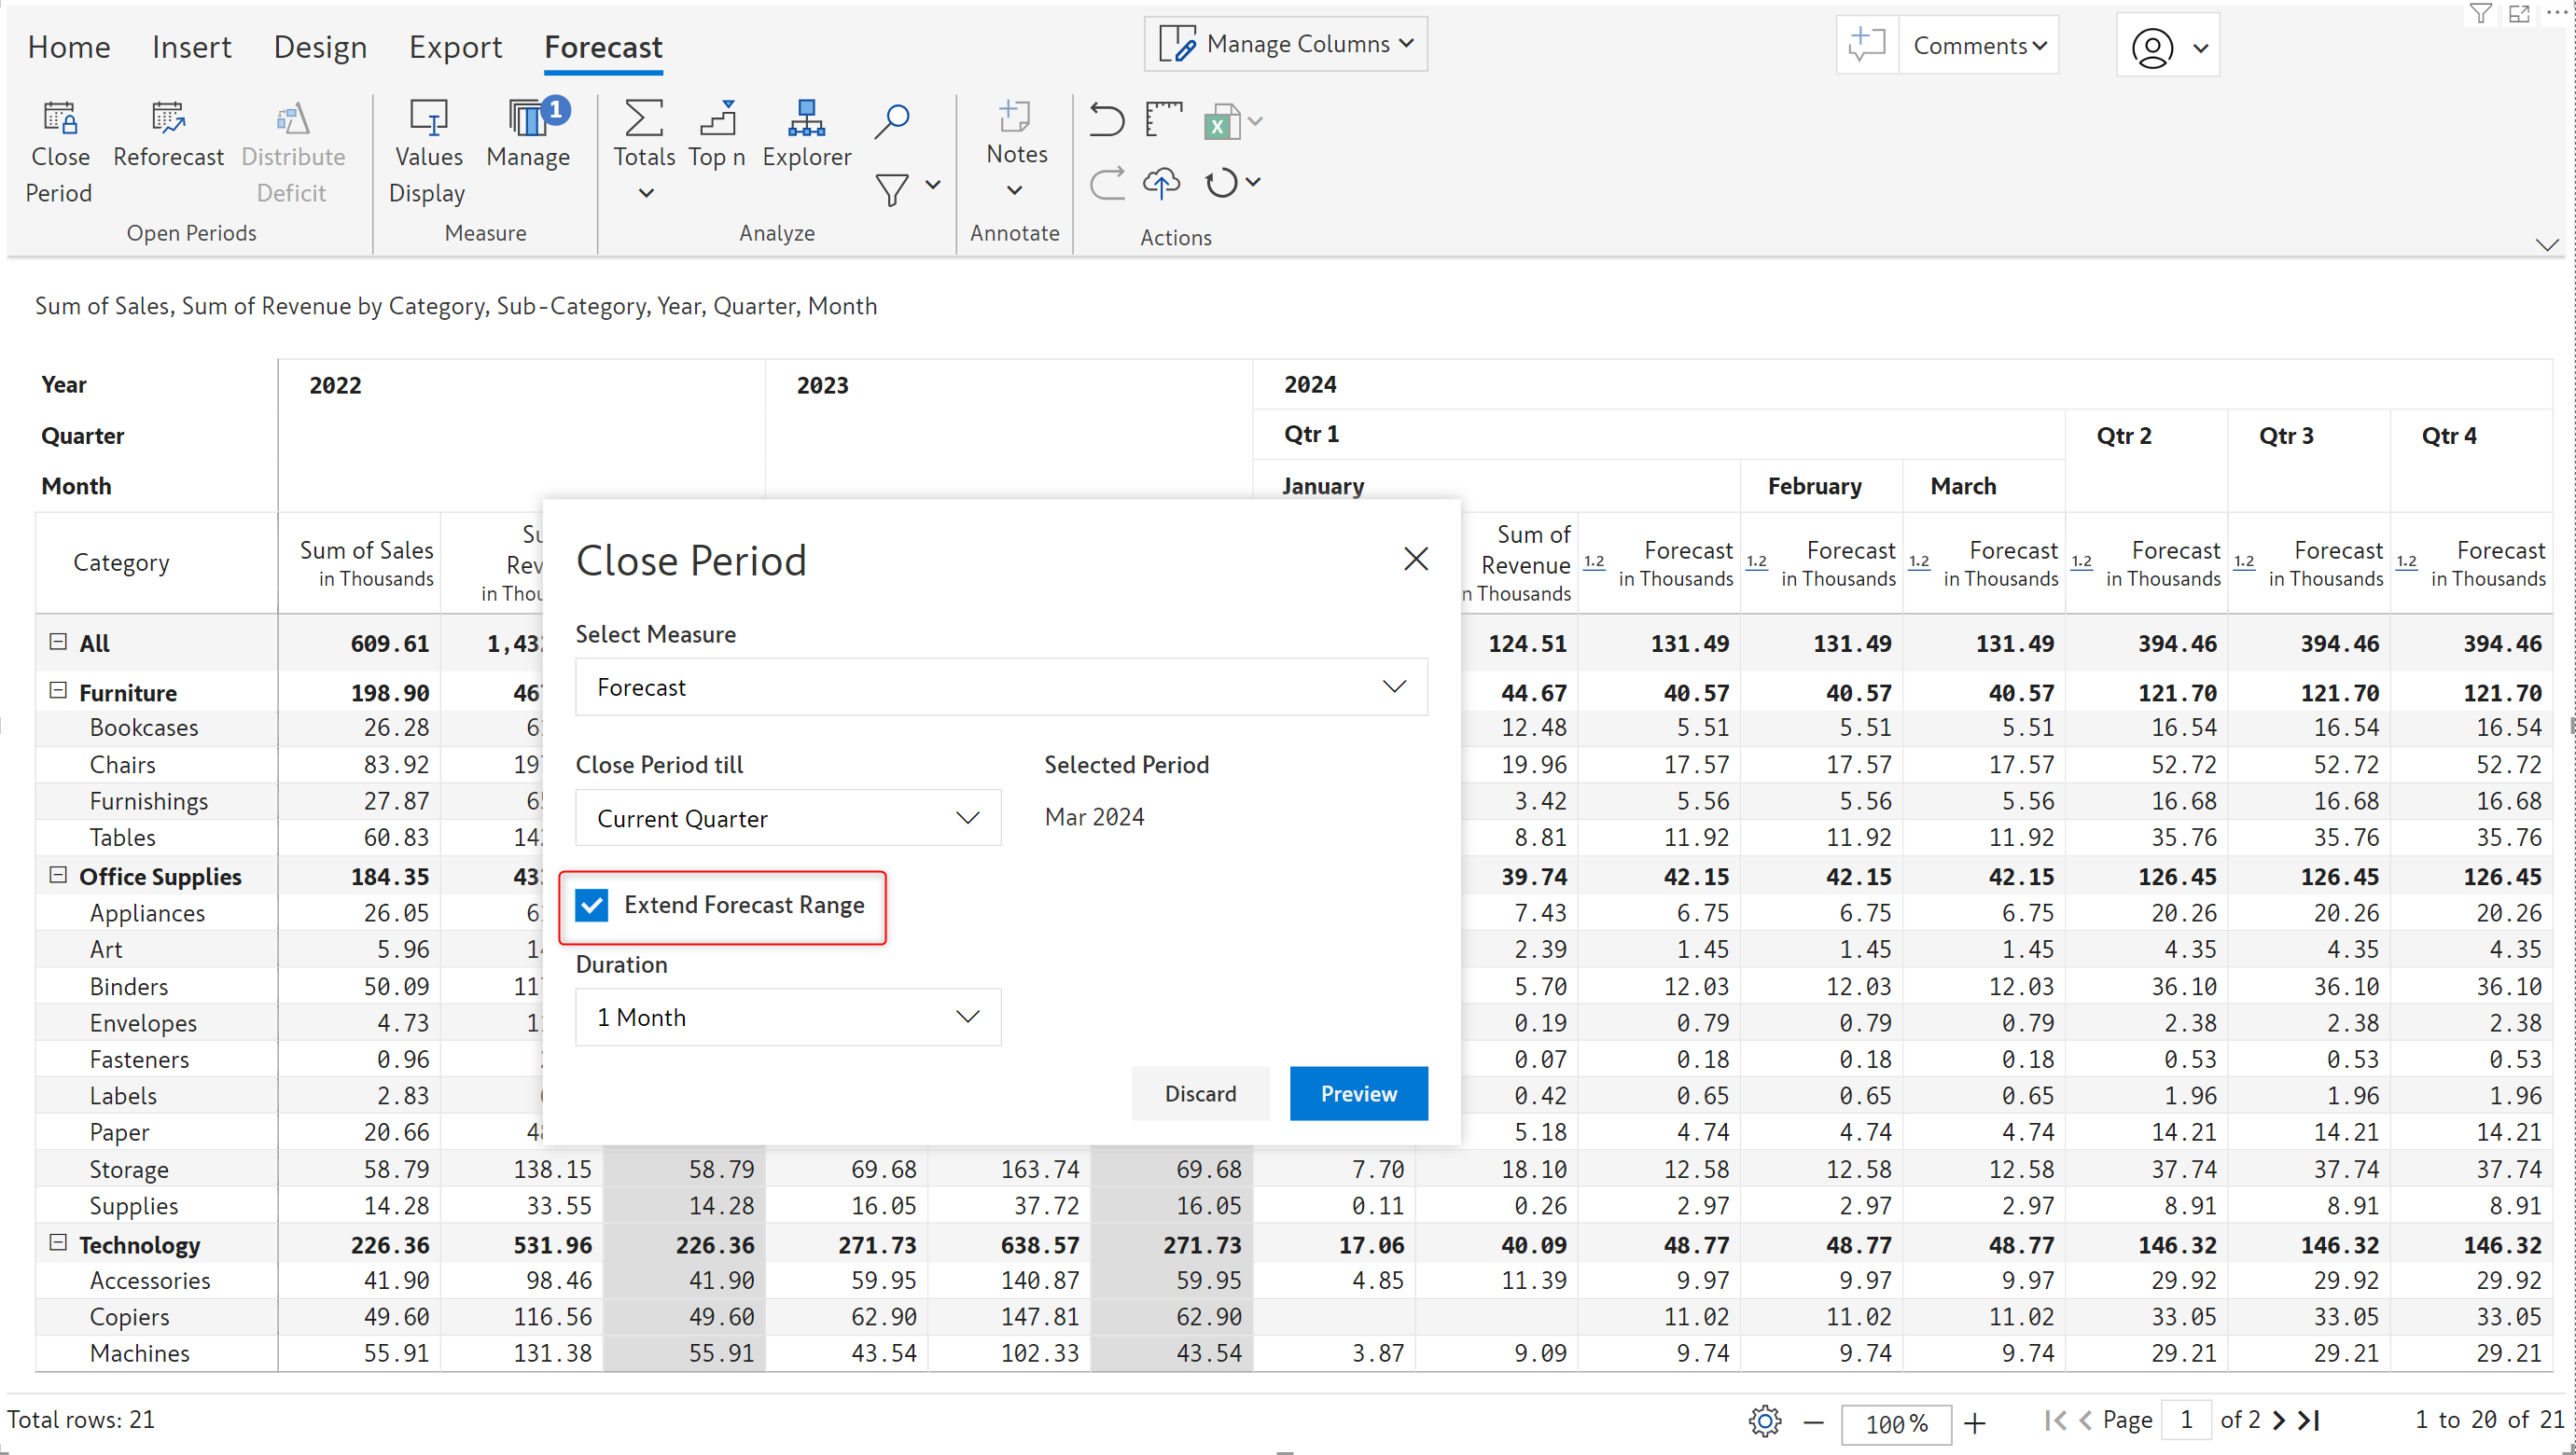2576x1455 pixels.
Task: Click the Top n ranking icon
Action: (717, 120)
